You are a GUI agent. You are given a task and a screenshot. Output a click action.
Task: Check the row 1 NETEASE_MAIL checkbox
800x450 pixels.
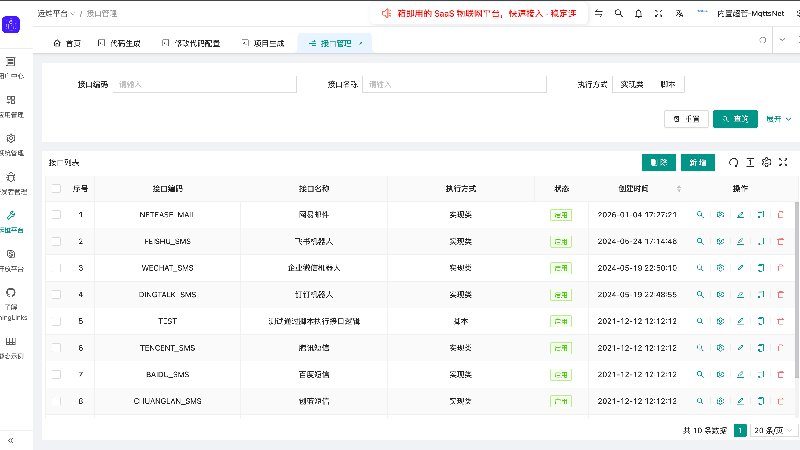pyautogui.click(x=56, y=215)
